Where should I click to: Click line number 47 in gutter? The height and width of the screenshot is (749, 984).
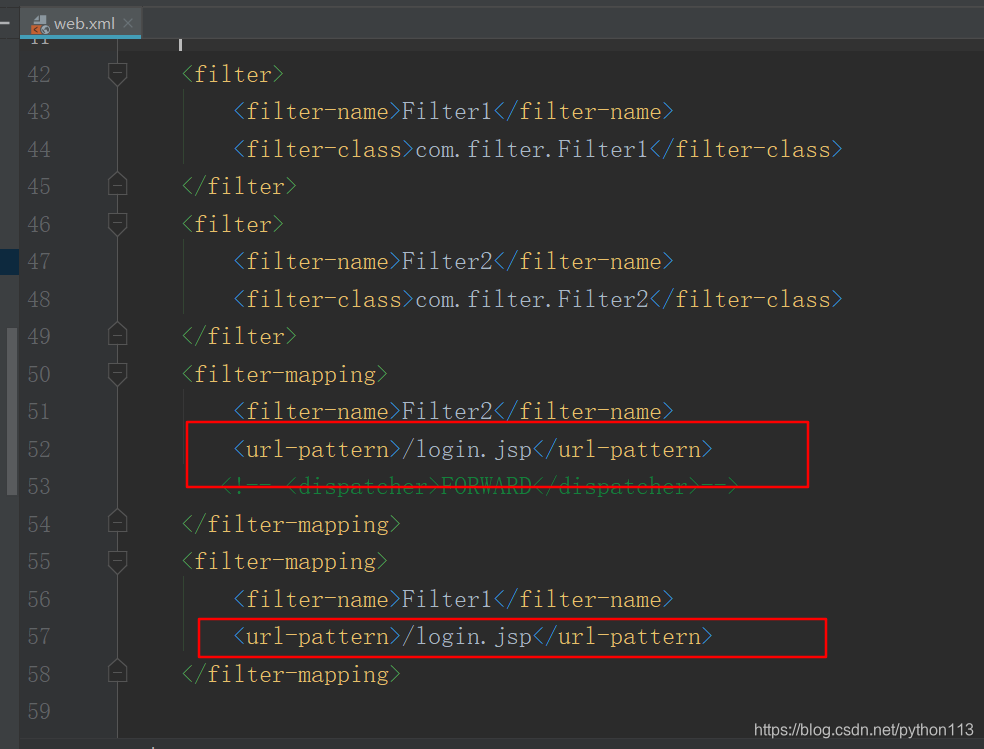point(39,262)
